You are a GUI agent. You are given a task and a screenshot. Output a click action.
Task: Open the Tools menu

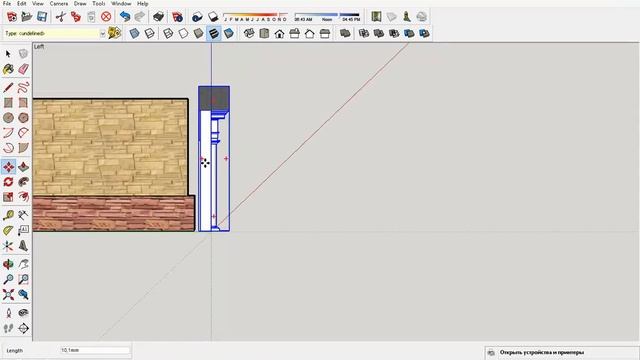99,3
